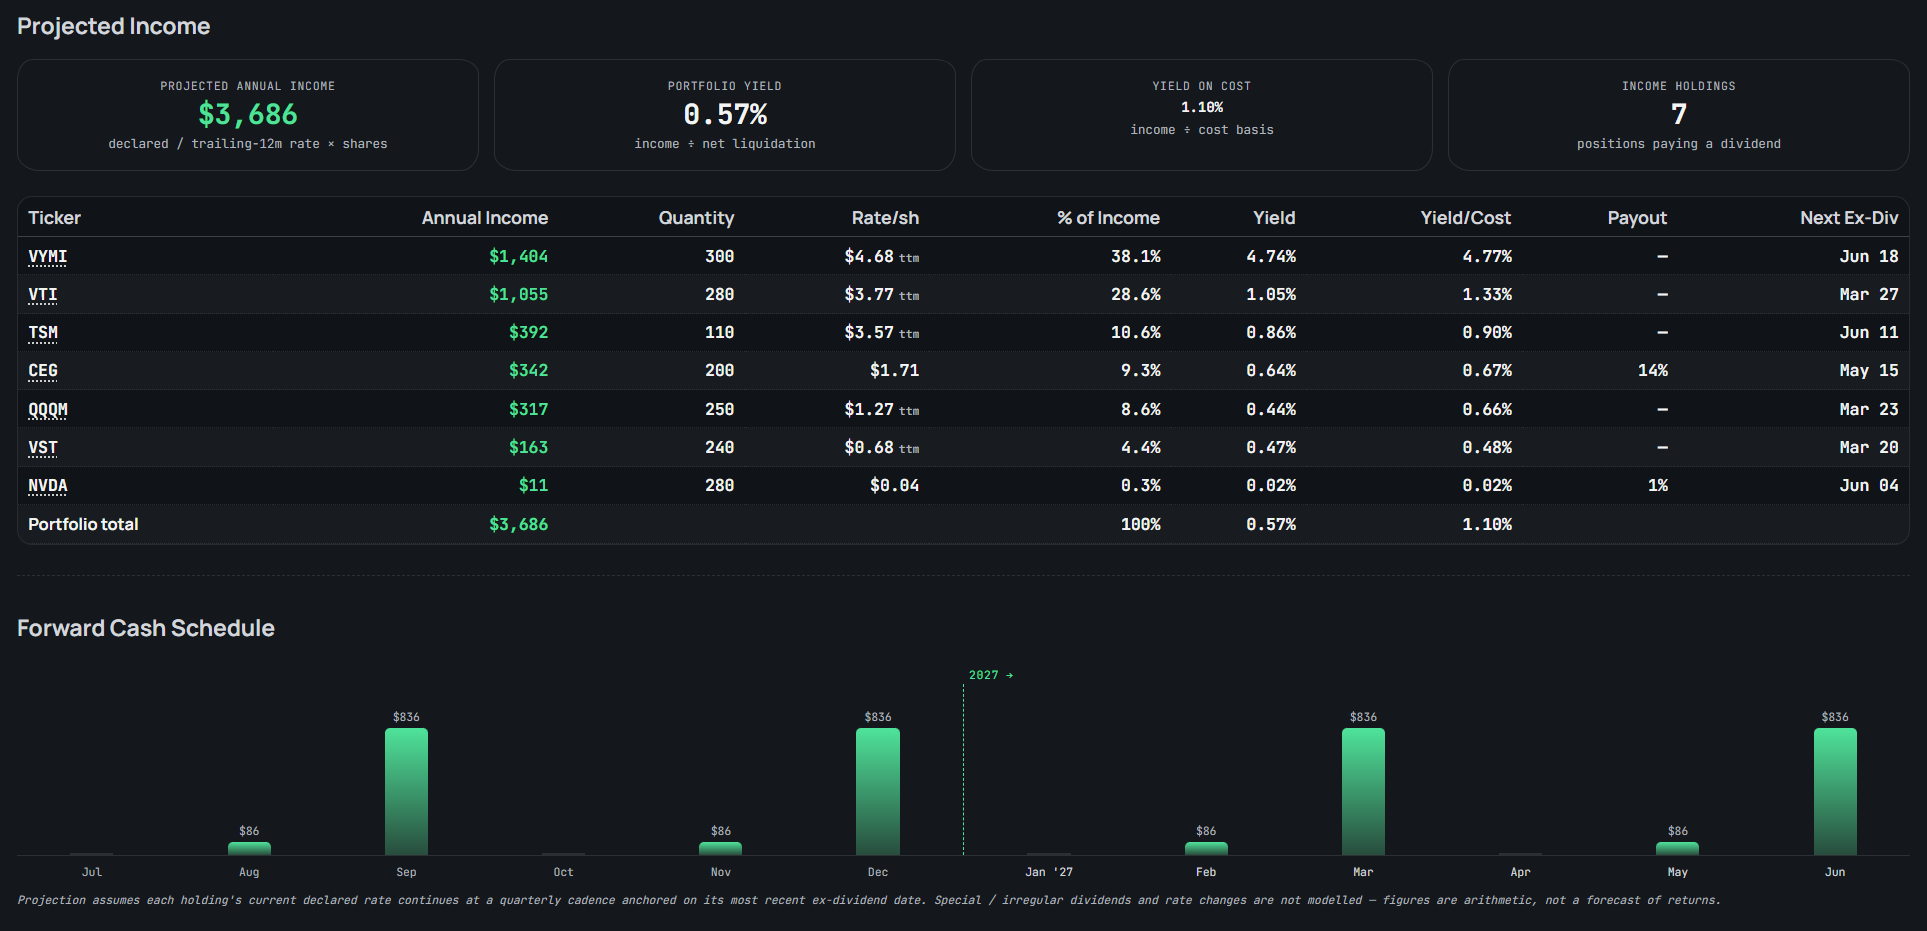Click VTI annual income $1,055
Image resolution: width=1927 pixels, height=931 pixels.
point(518,294)
